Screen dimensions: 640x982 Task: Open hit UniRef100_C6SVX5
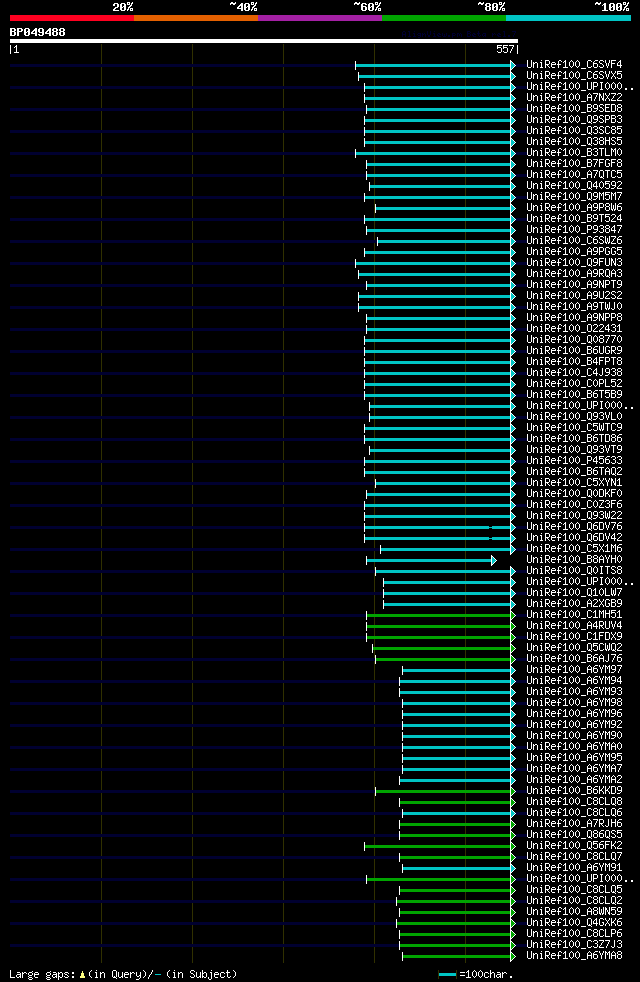tap(574, 76)
